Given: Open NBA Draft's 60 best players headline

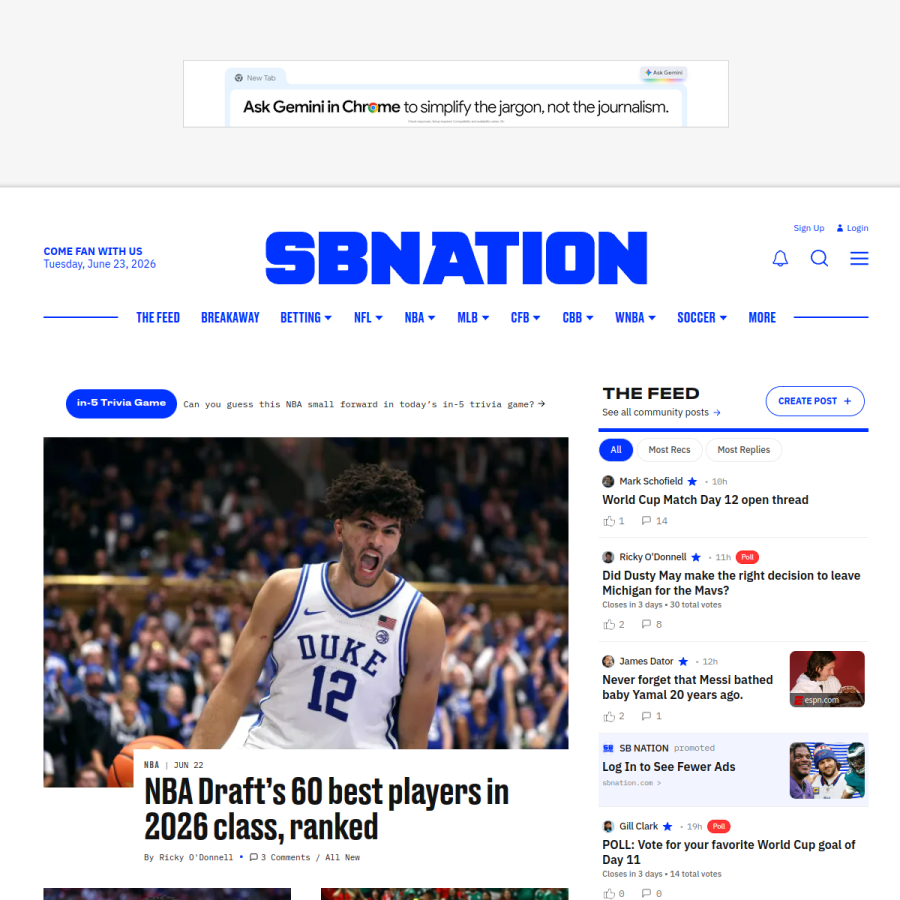Looking at the screenshot, I should [x=327, y=809].
